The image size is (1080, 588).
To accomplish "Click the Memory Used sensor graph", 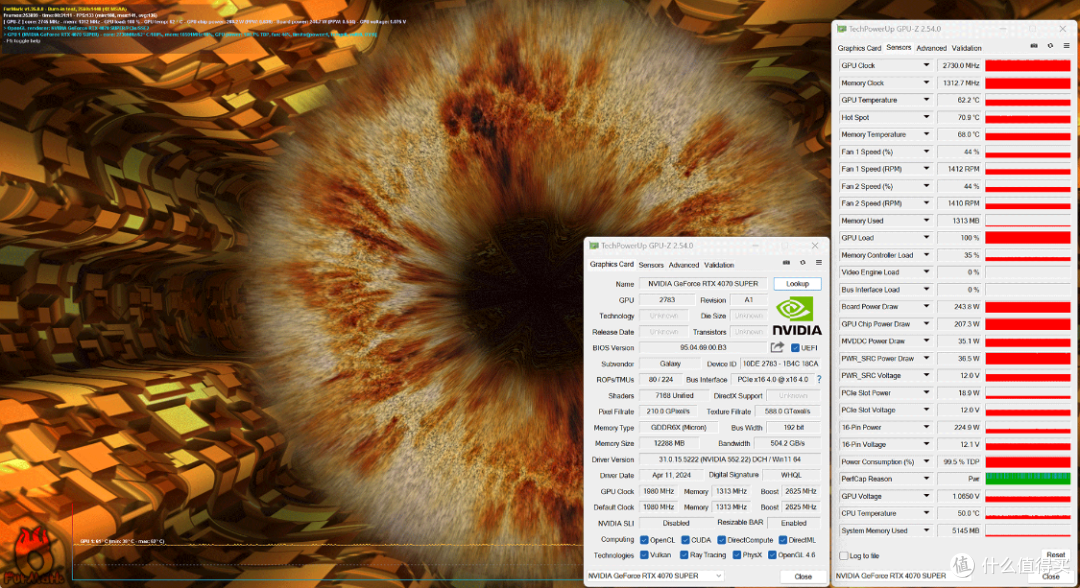I will [x=1028, y=220].
